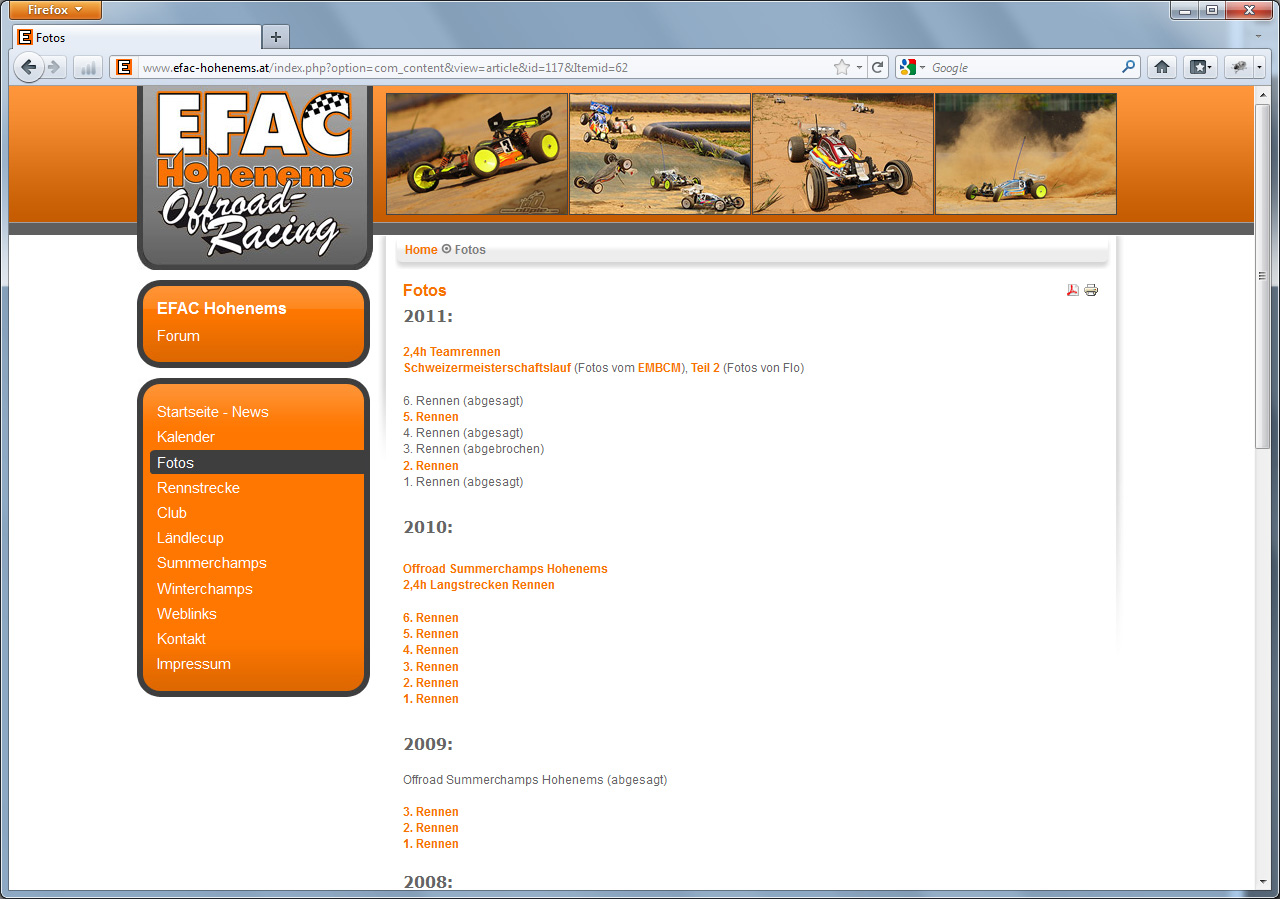Viewport: 1280px width, 899px height.
Task: Click 'Offroad Summerchamps Hohenems (abgesagt)' text
Action: pos(535,780)
